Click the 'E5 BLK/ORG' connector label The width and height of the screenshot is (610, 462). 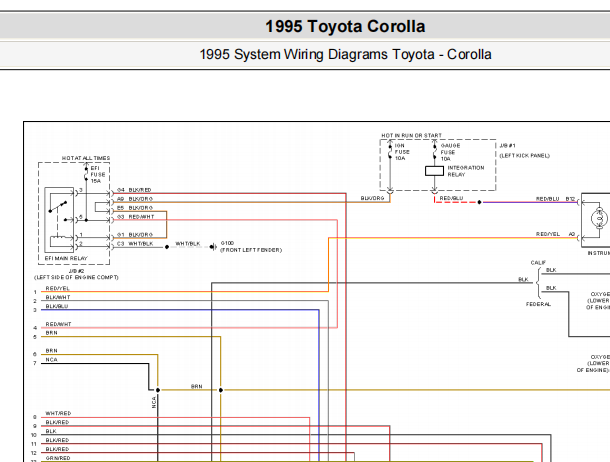pyautogui.click(x=135, y=208)
